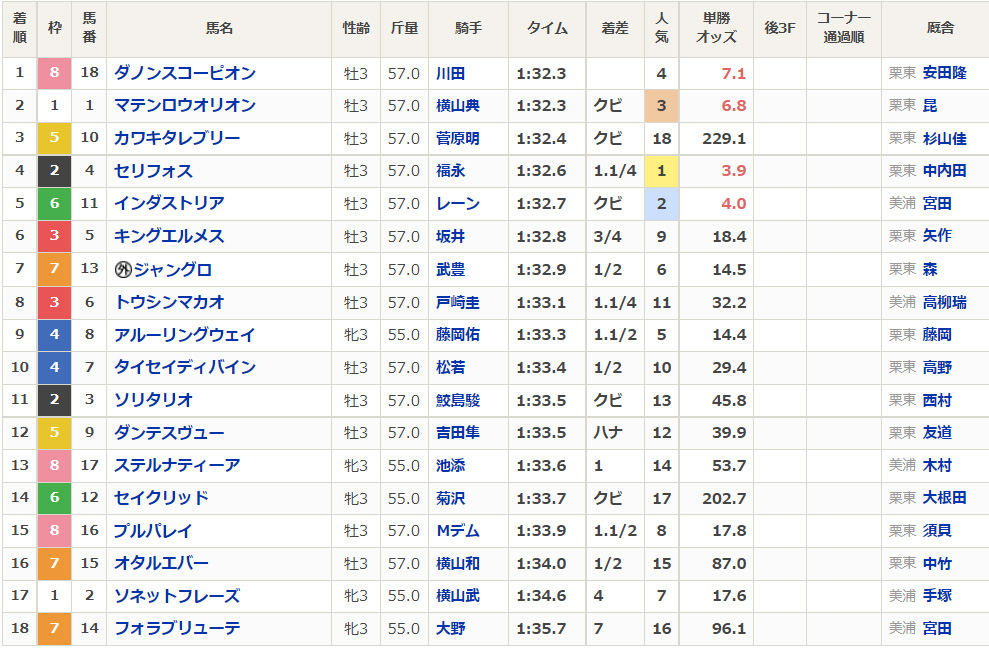Select the 着差 column header
The width and height of the screenshot is (989, 649).
point(615,28)
